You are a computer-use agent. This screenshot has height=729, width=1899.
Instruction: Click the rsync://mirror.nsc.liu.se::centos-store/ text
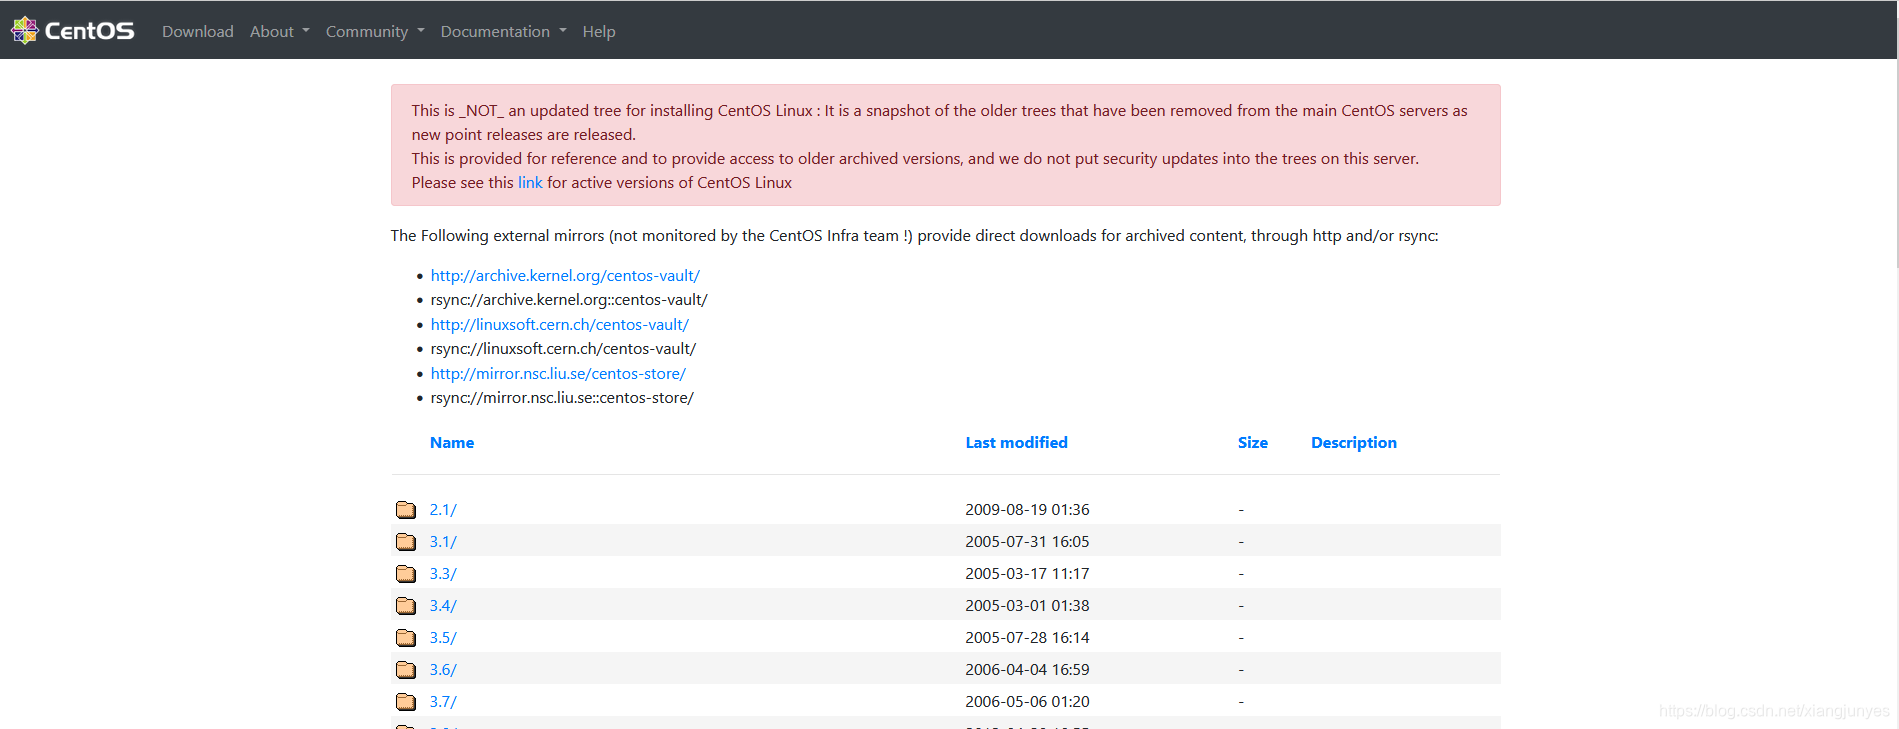click(x=562, y=398)
